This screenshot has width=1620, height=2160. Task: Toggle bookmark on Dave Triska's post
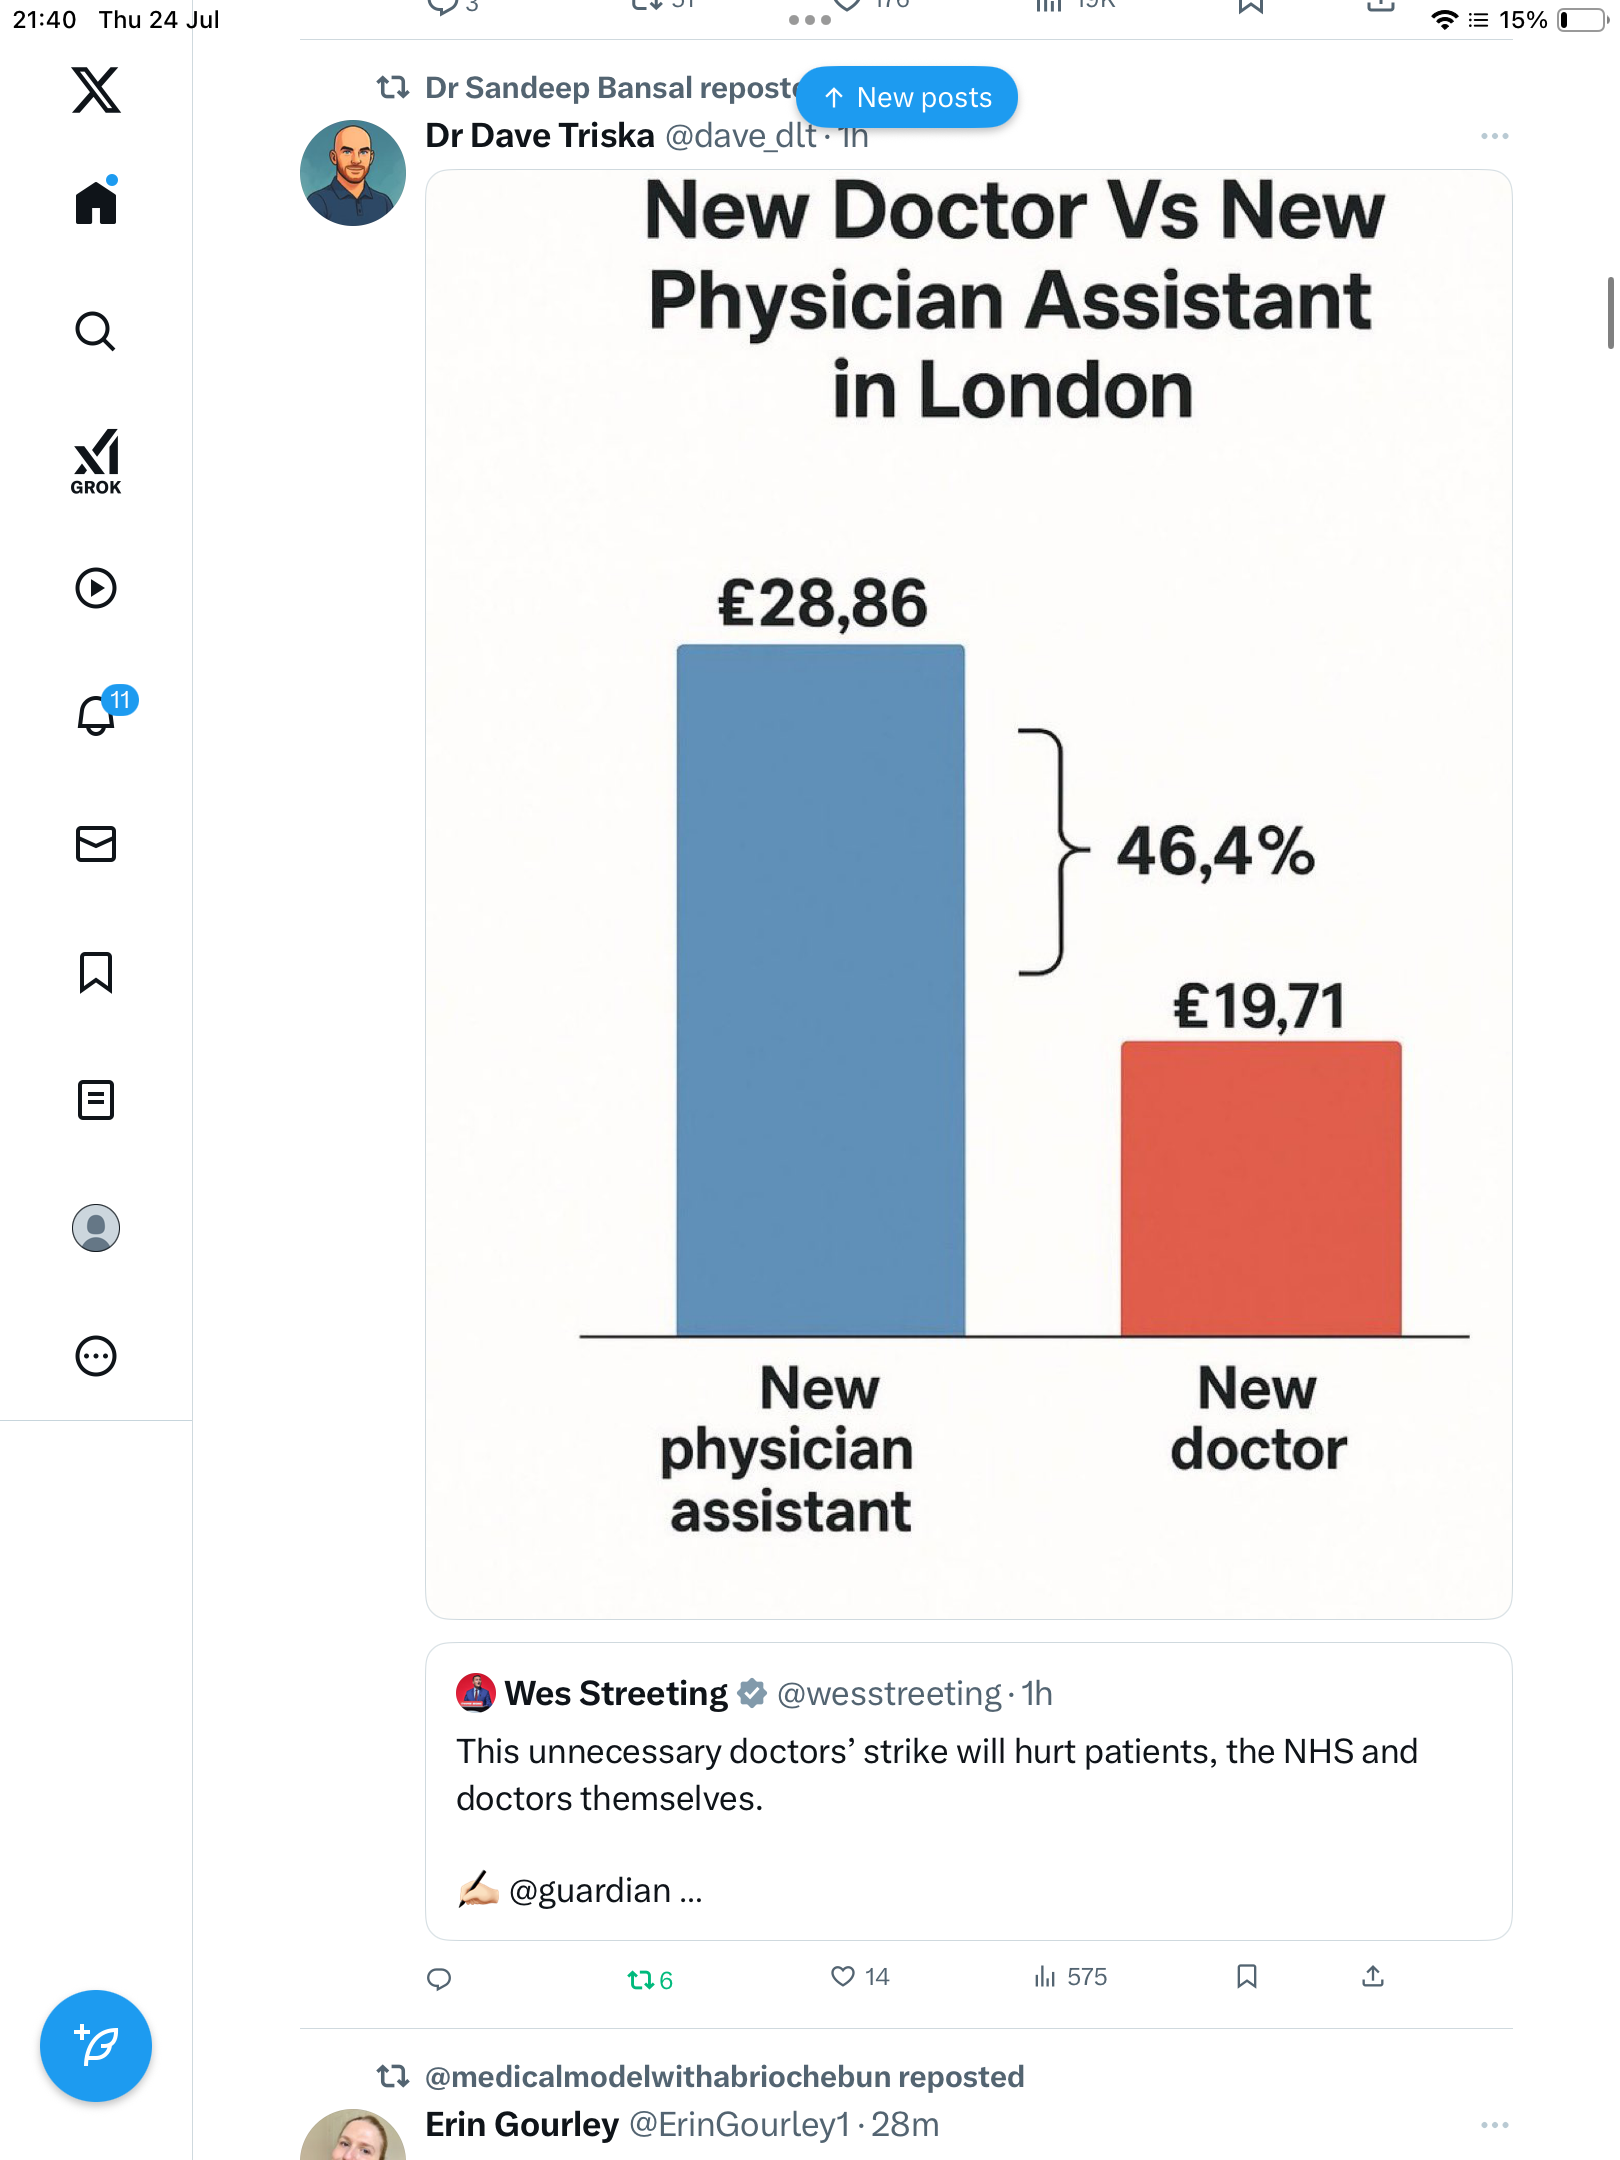coord(1246,1977)
